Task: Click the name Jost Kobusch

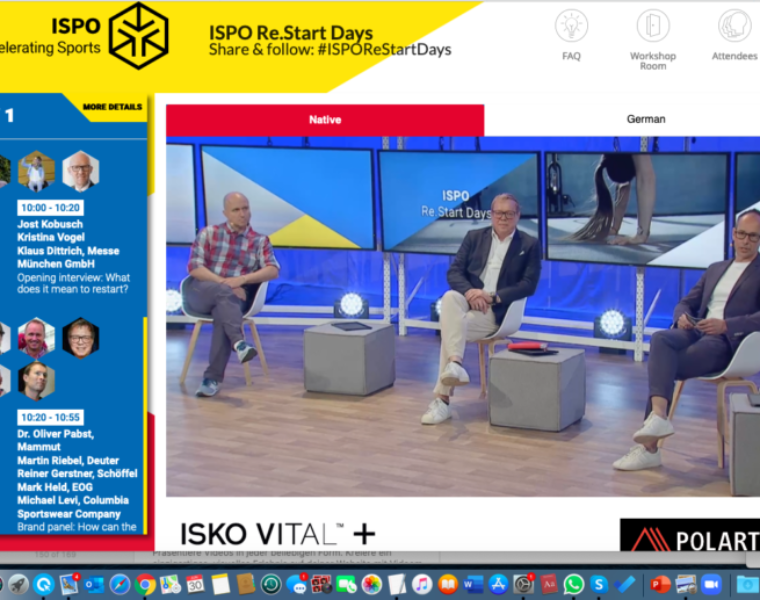Action: 50,224
